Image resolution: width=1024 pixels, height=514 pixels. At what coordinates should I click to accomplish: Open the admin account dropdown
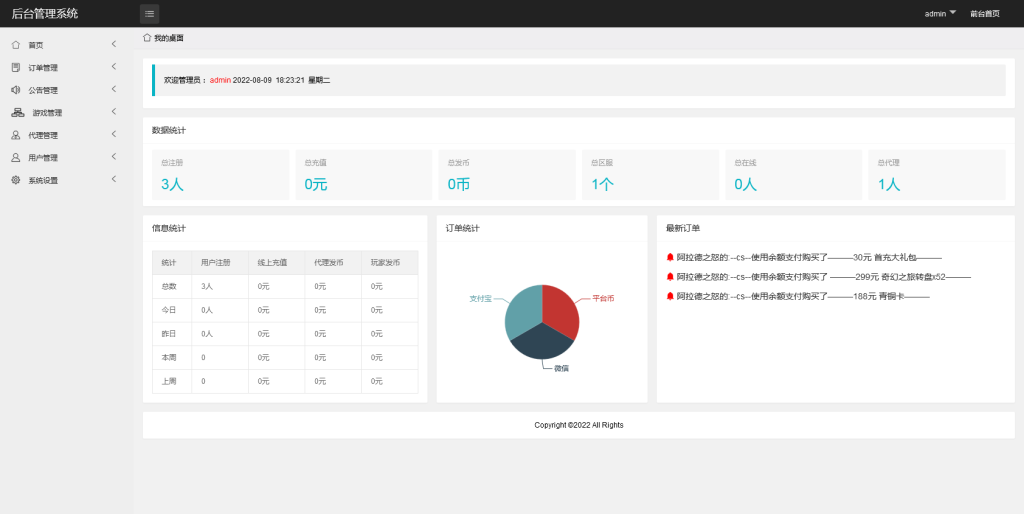click(x=940, y=14)
